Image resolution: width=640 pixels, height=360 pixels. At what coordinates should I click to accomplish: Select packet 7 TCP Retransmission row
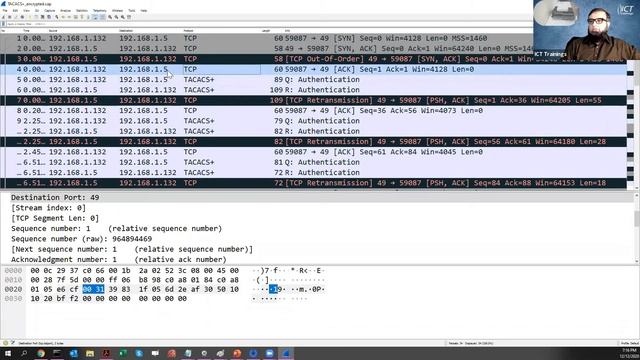coord(313,100)
